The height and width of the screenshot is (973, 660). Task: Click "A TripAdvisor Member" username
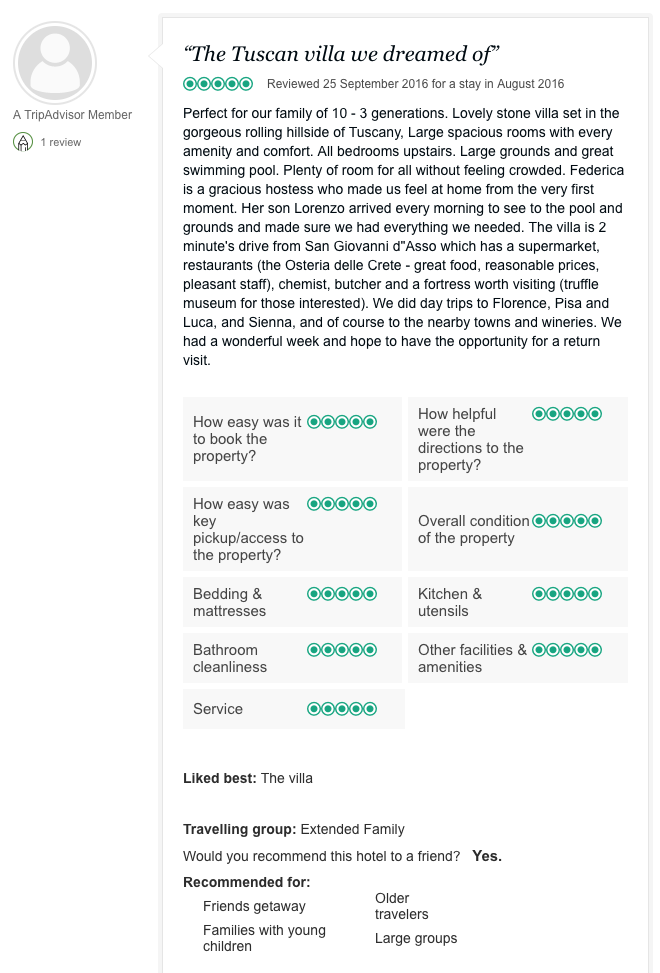72,115
